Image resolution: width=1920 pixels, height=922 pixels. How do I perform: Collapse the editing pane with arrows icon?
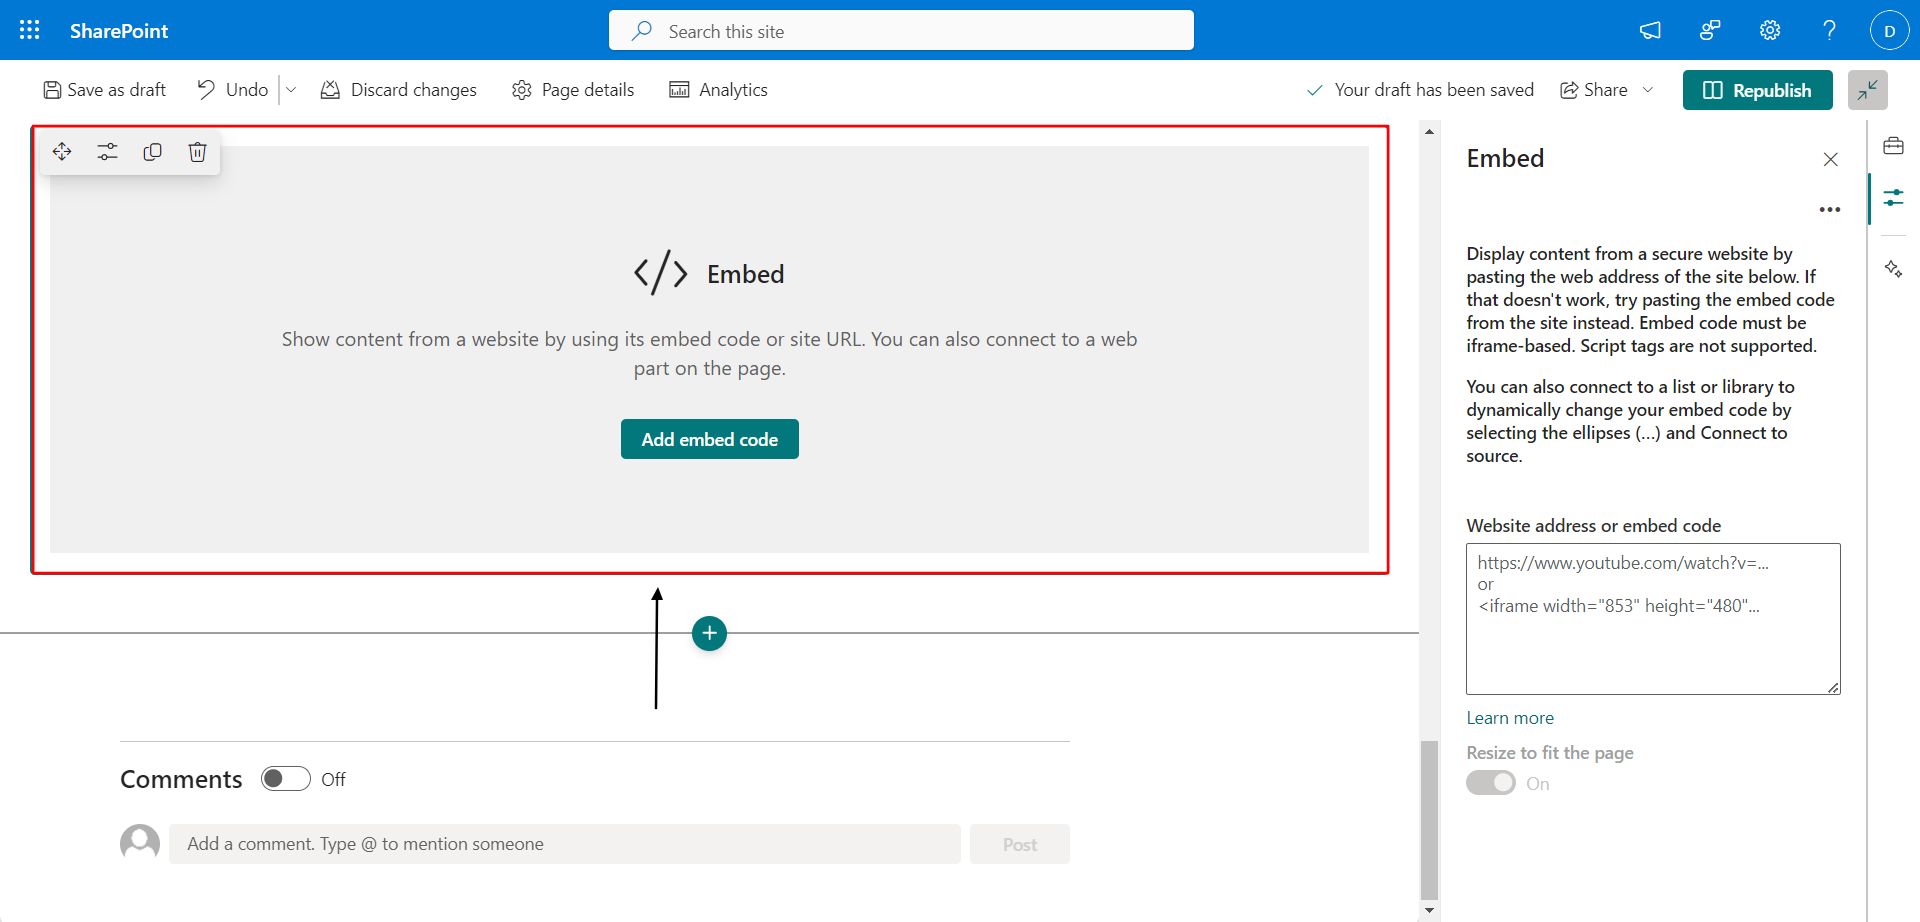(x=1867, y=90)
